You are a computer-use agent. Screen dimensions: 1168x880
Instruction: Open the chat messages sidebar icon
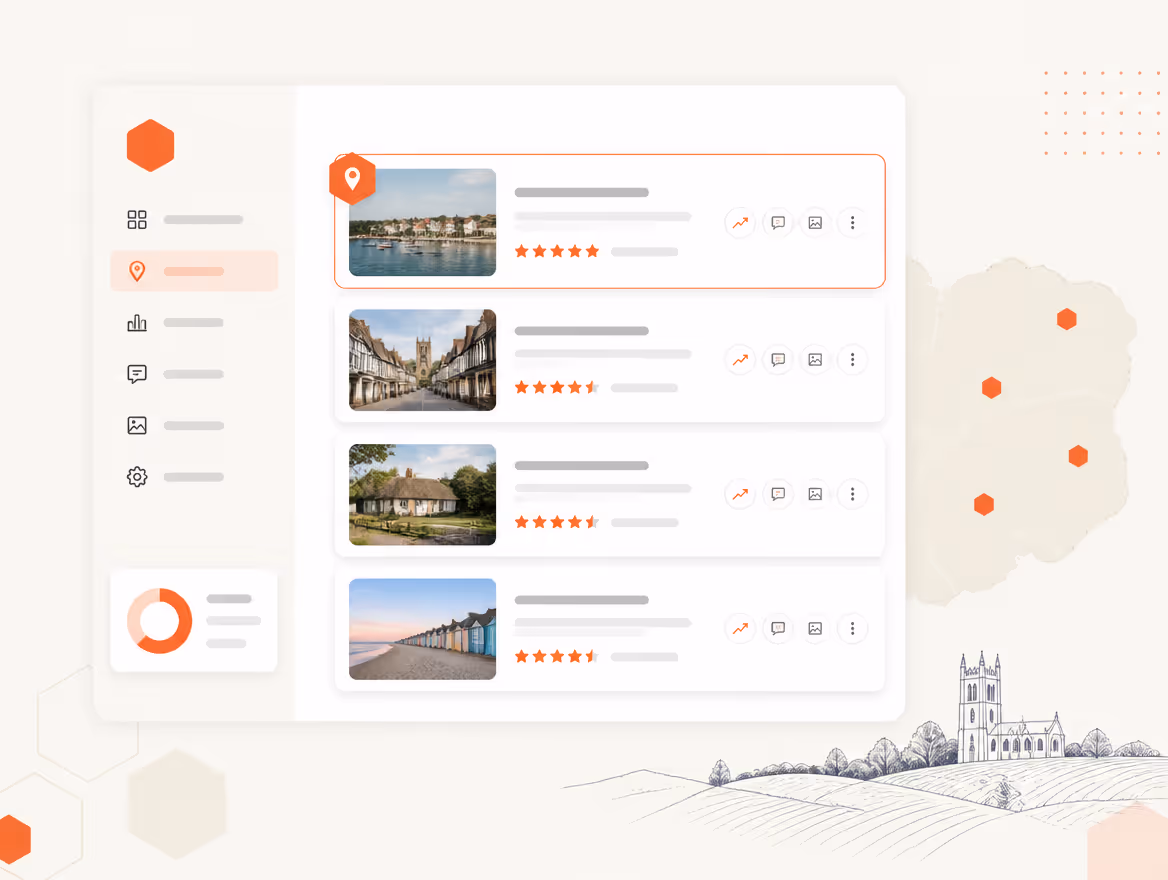click(137, 374)
